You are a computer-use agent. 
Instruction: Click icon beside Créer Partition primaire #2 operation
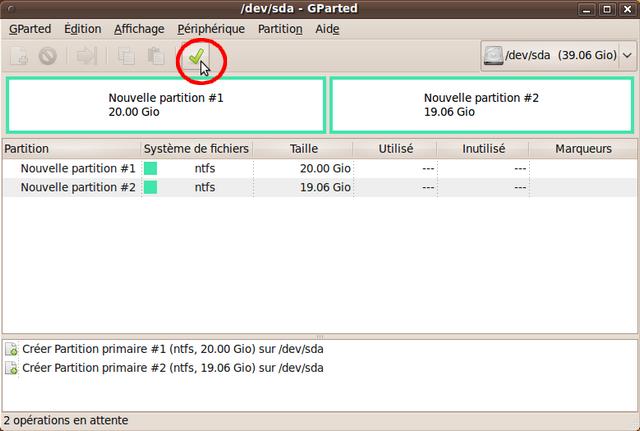(x=11, y=368)
